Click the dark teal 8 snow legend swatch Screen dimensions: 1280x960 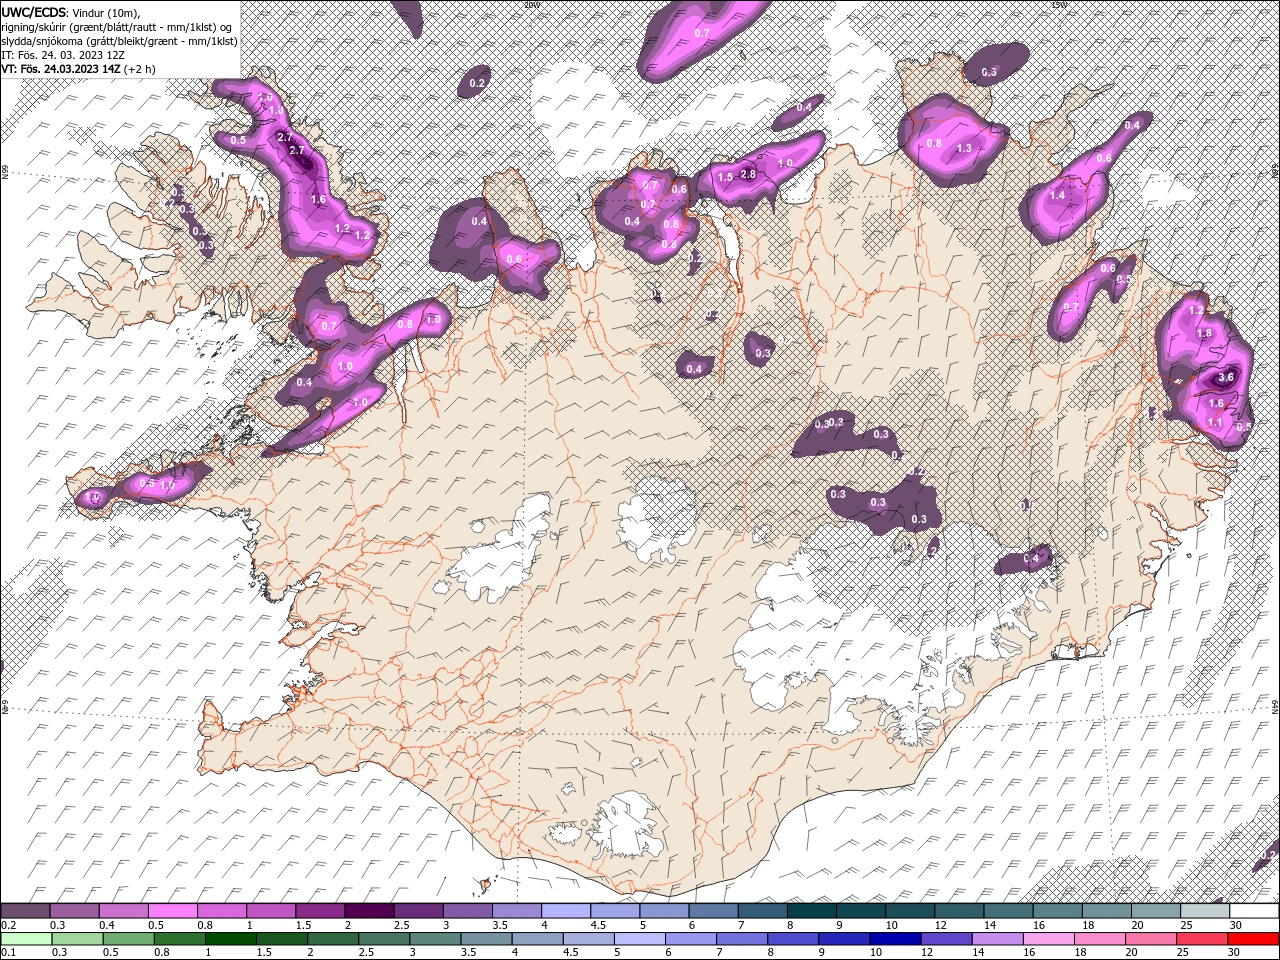click(812, 910)
